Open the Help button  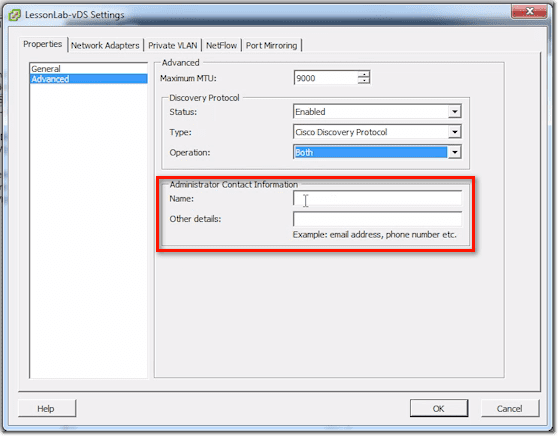[46, 408]
